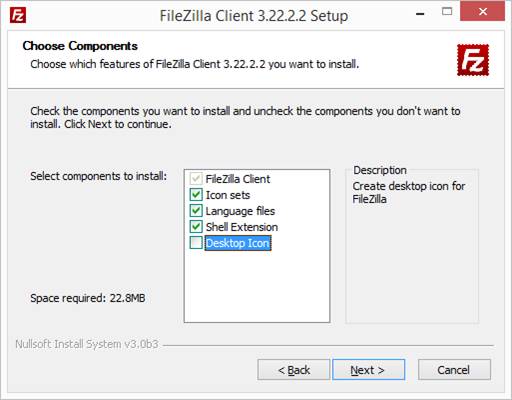Select the Icon sets label
Screen dimensions: 512x400
coord(228,195)
